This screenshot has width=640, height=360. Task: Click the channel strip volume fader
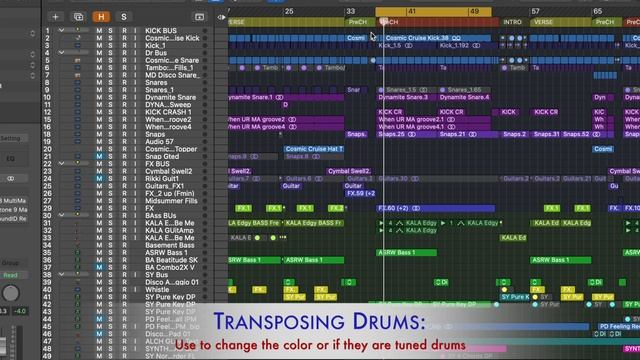(3, 345)
